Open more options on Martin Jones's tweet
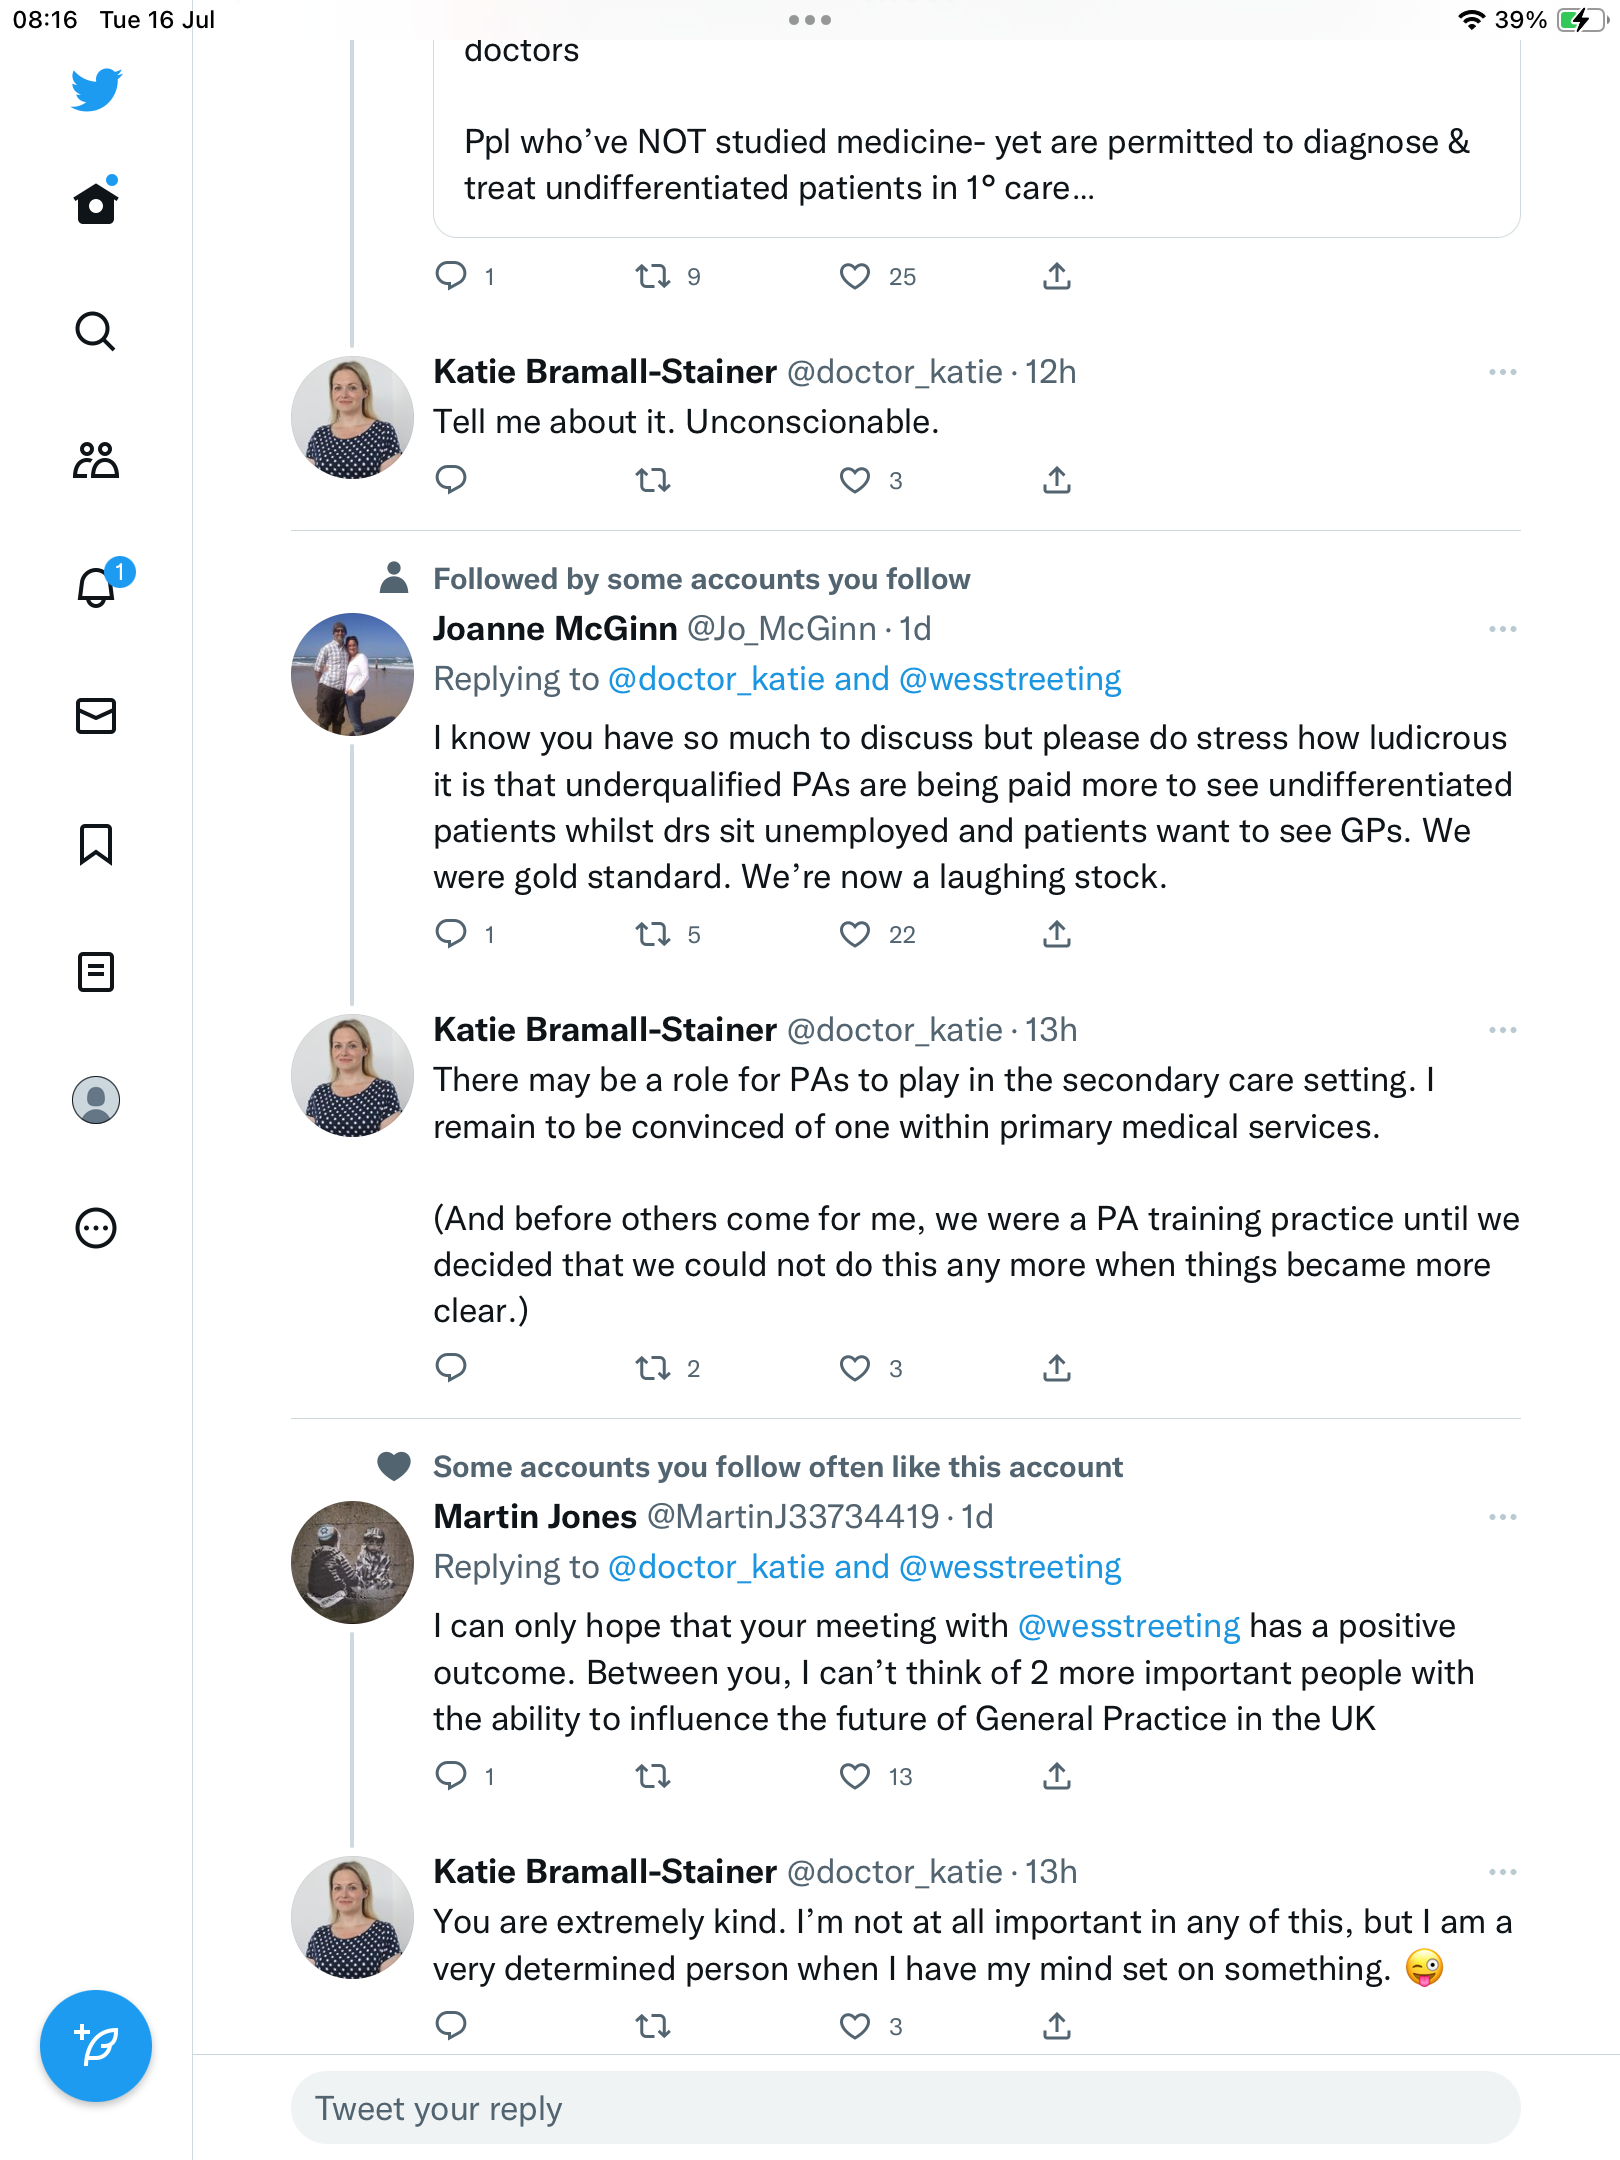Image resolution: width=1620 pixels, height=2160 pixels. tap(1502, 1517)
